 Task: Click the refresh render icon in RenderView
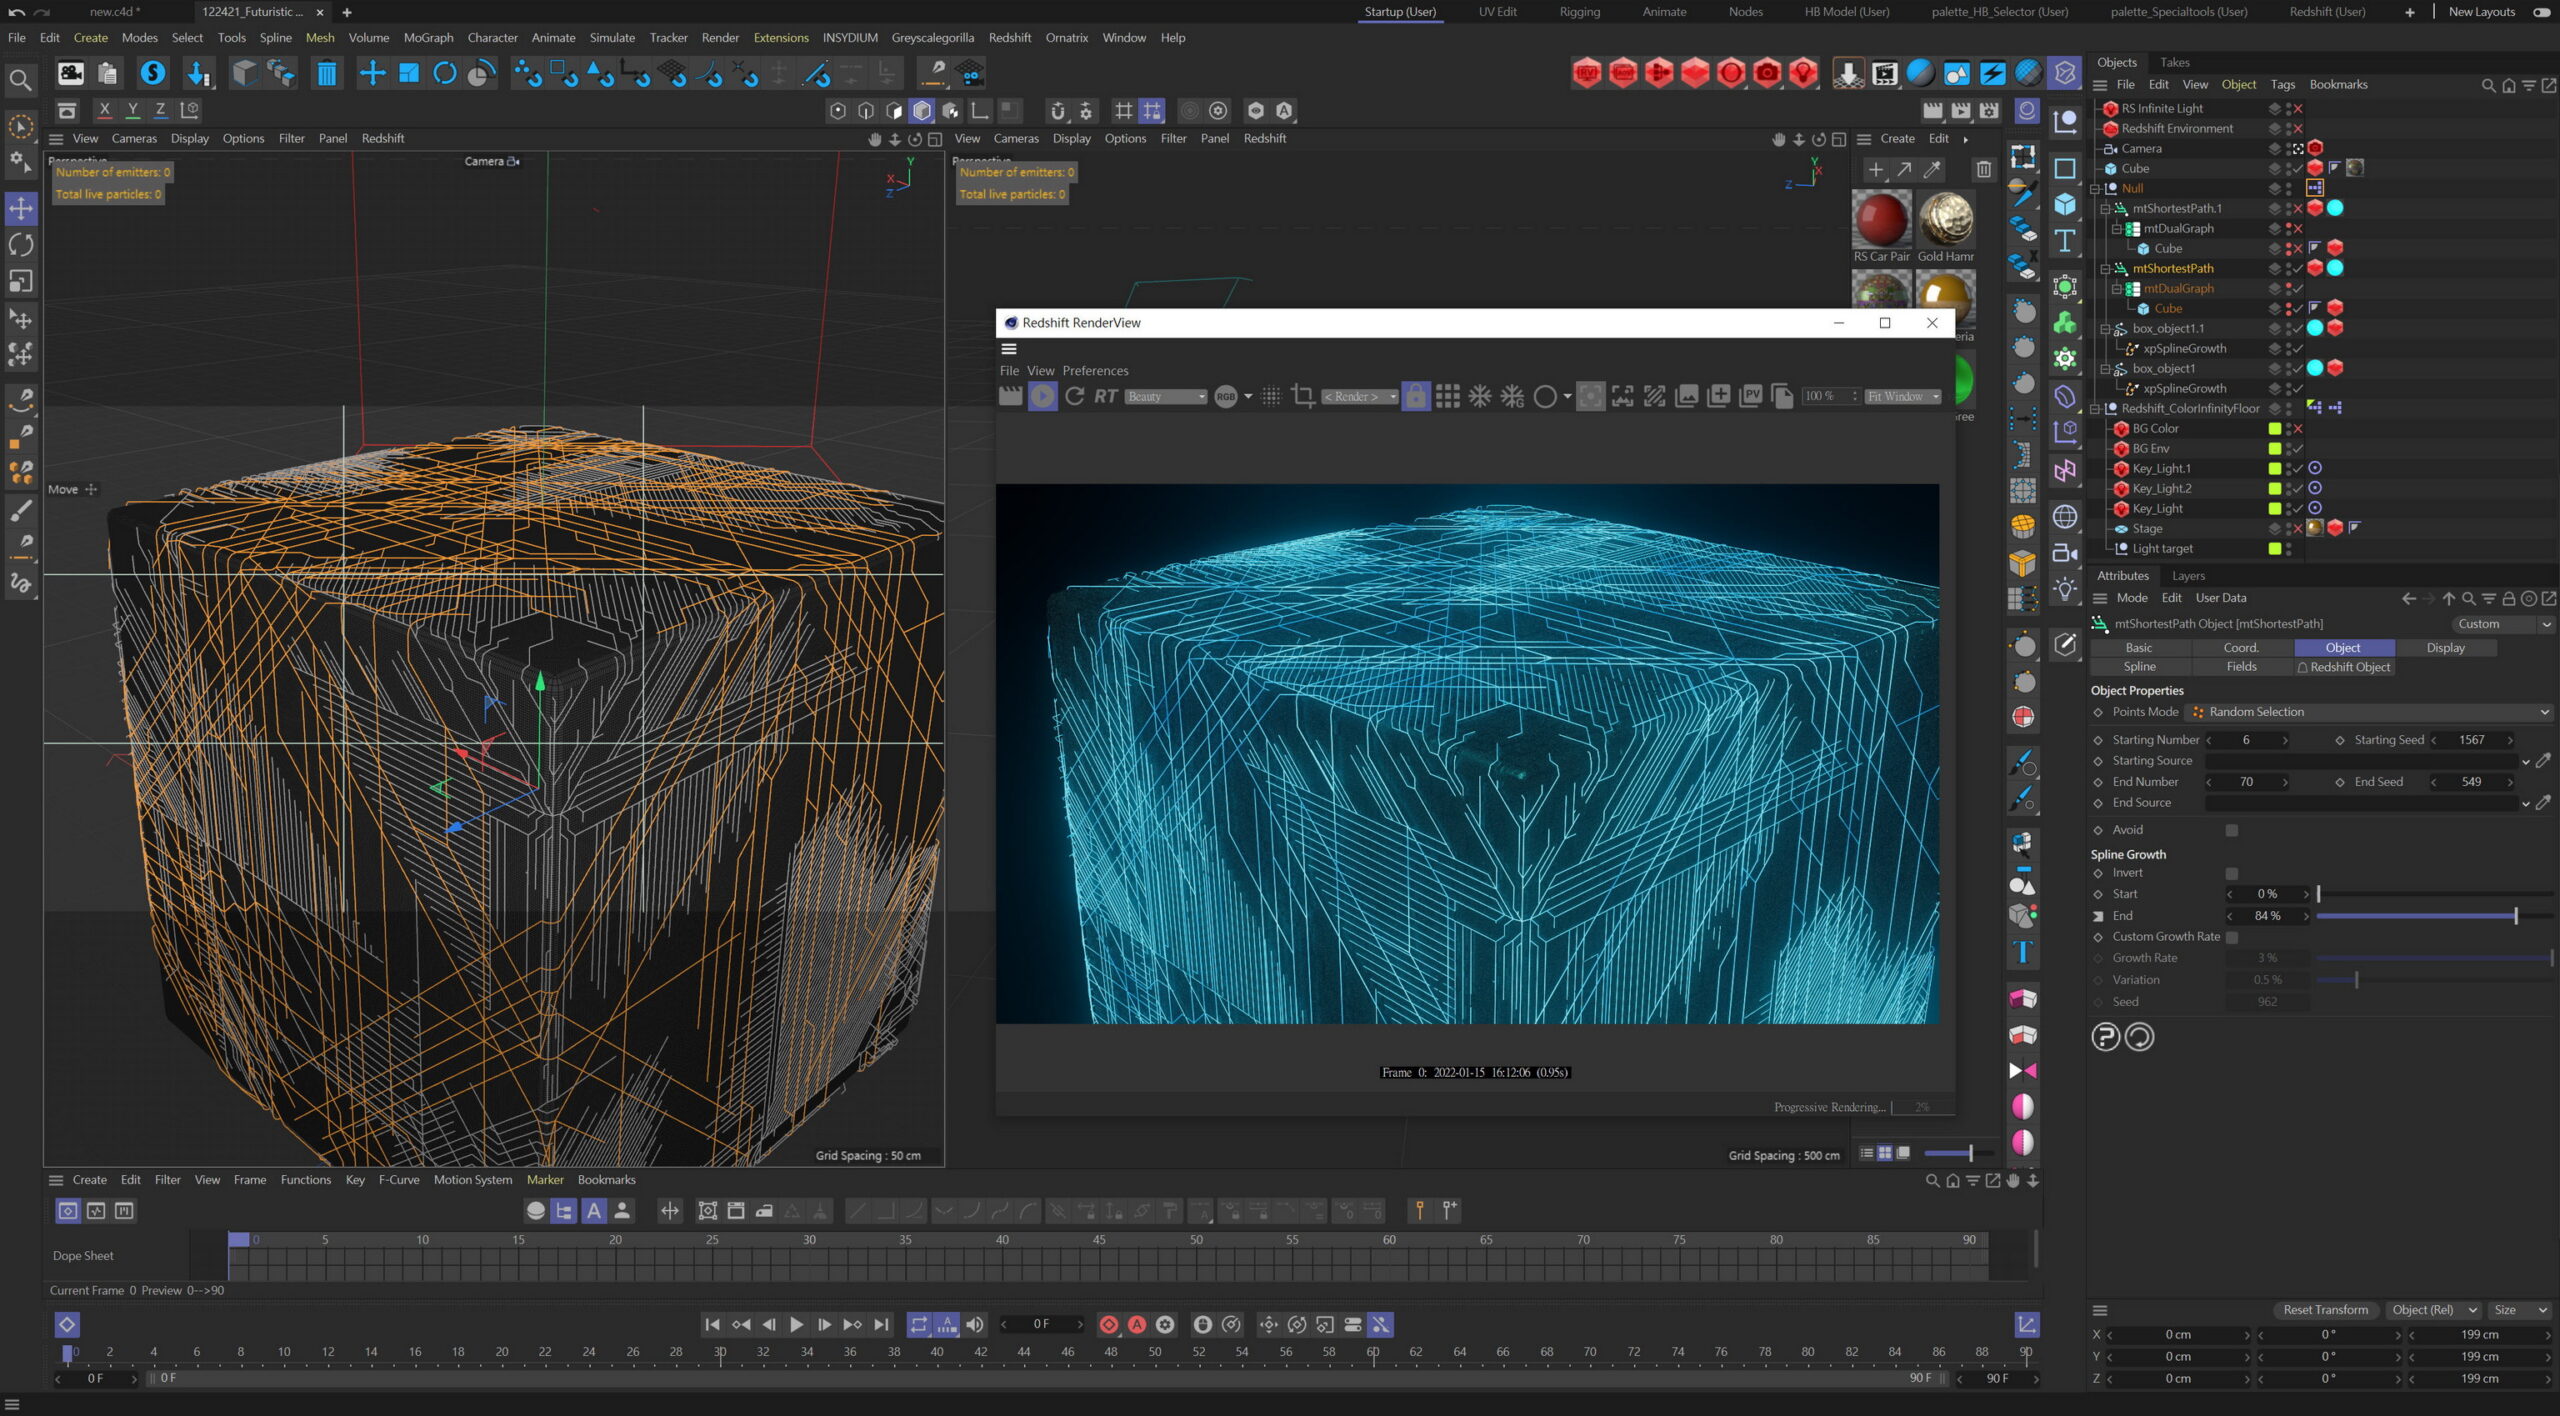tap(1075, 396)
